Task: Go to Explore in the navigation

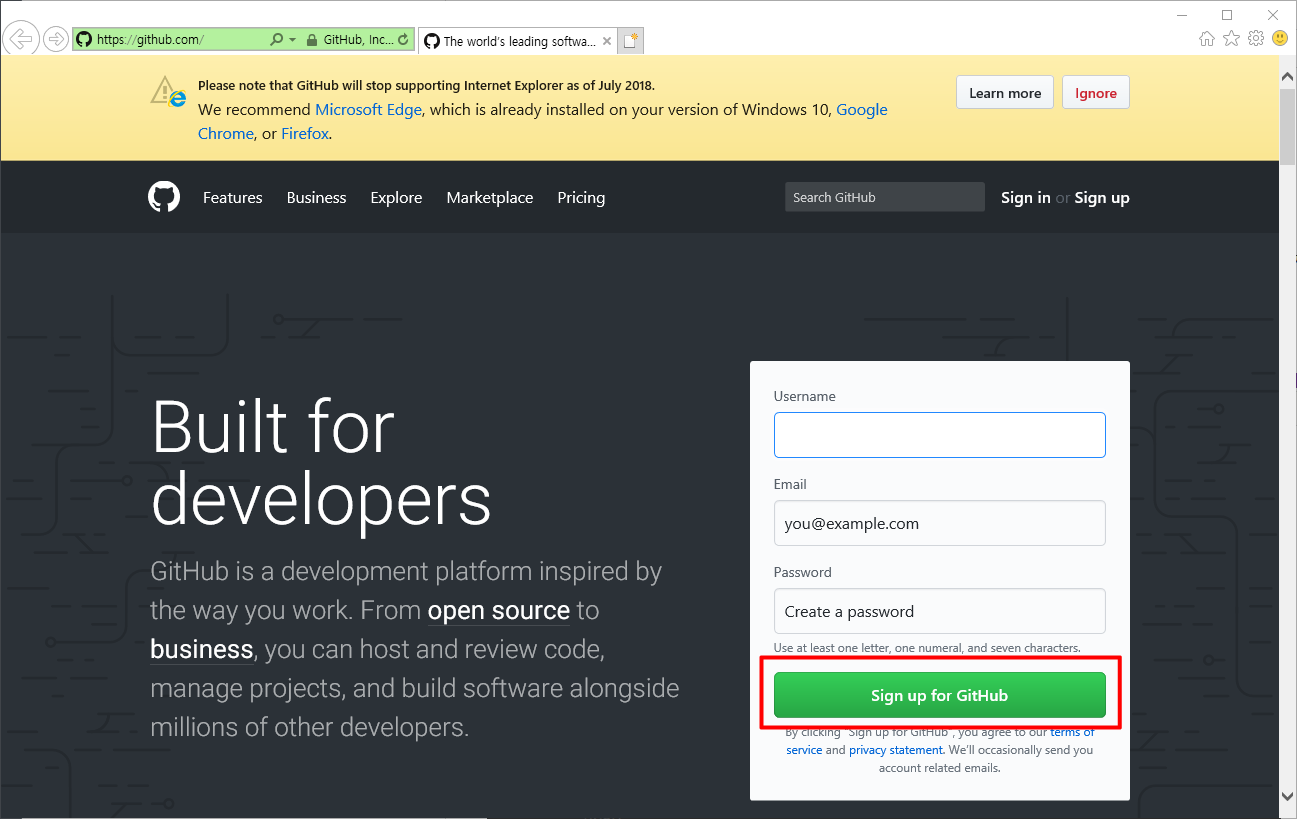Action: point(396,198)
